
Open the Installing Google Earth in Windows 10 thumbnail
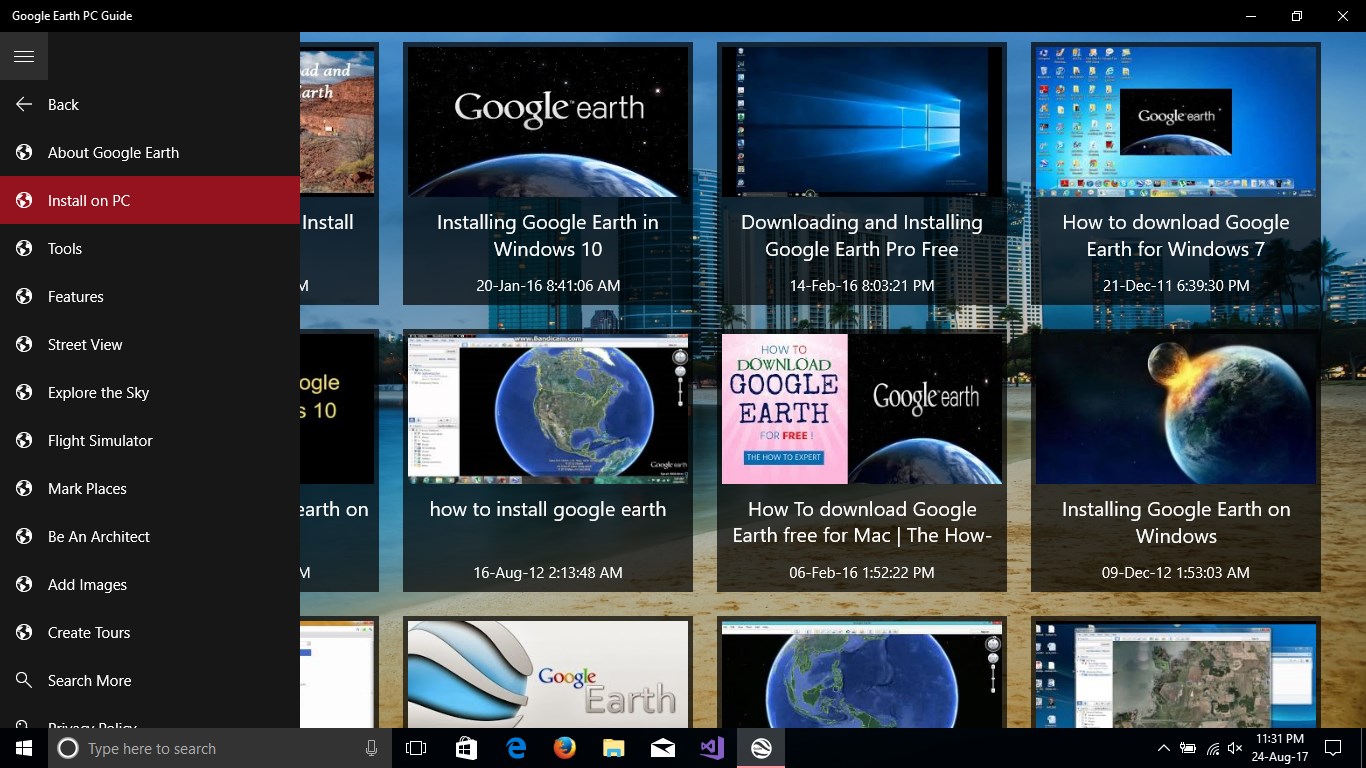click(x=548, y=122)
